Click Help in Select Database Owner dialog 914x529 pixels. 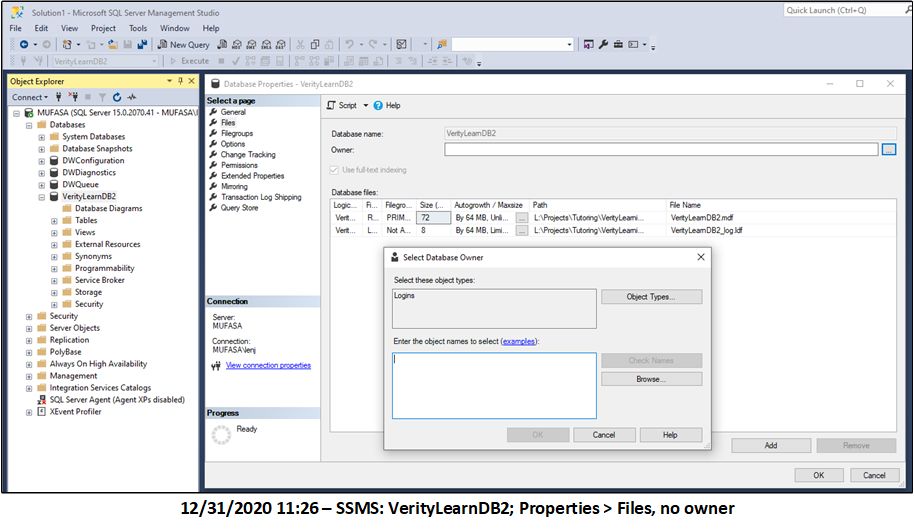click(670, 435)
